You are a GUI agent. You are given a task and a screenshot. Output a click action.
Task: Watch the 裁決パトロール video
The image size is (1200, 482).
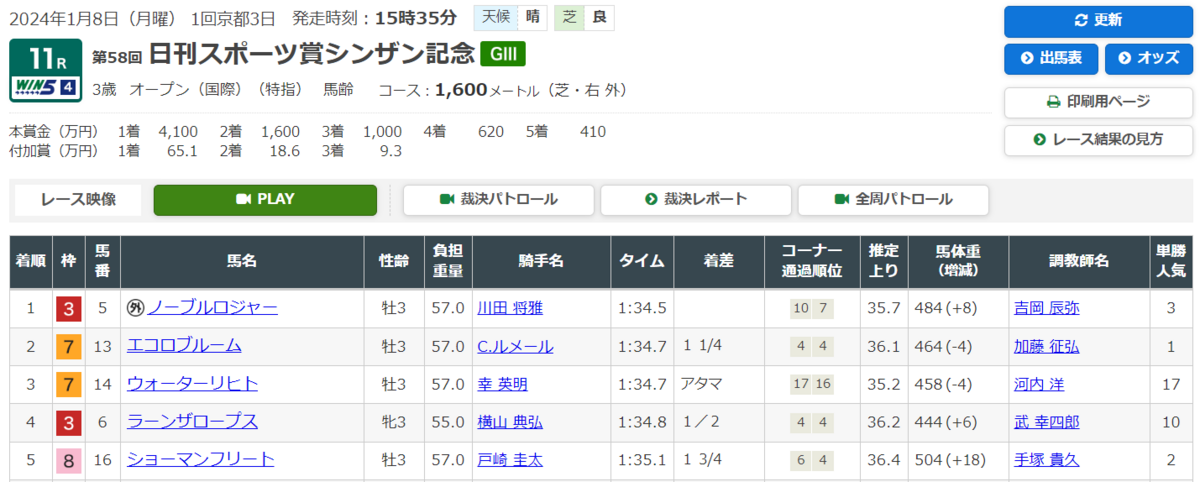pyautogui.click(x=498, y=200)
